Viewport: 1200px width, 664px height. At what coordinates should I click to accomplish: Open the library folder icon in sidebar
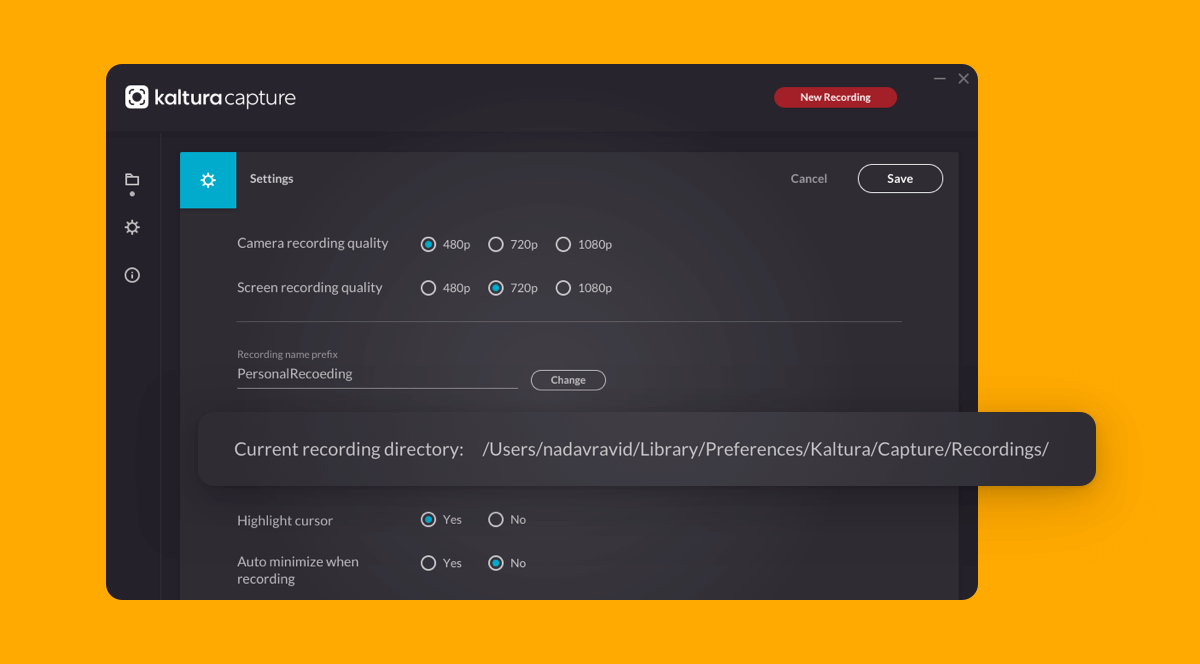tap(132, 180)
